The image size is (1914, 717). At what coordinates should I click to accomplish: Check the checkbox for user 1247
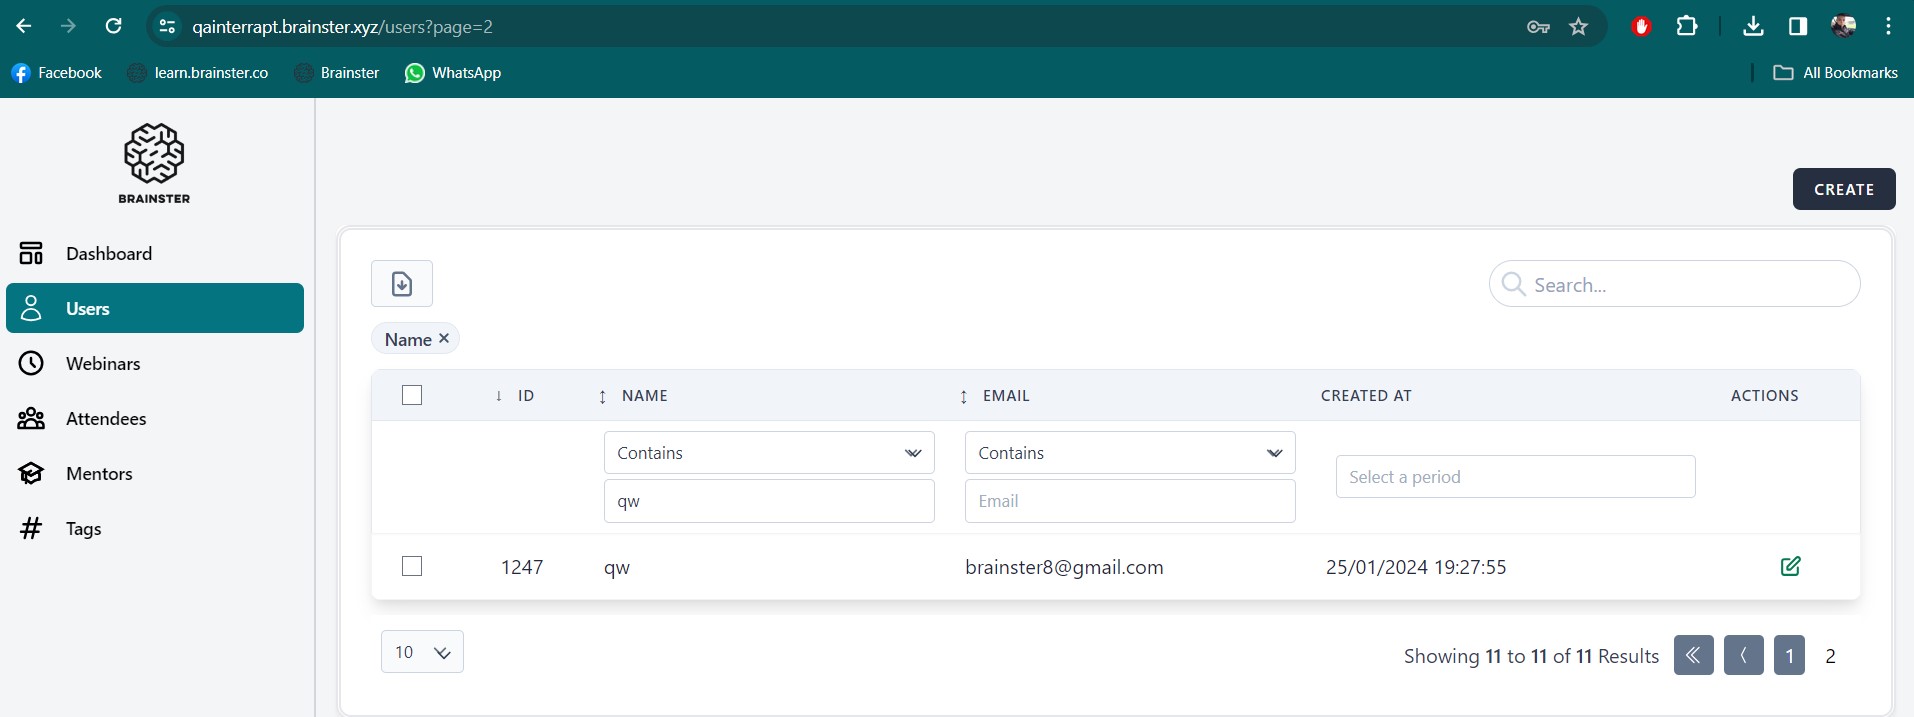pyautogui.click(x=412, y=566)
